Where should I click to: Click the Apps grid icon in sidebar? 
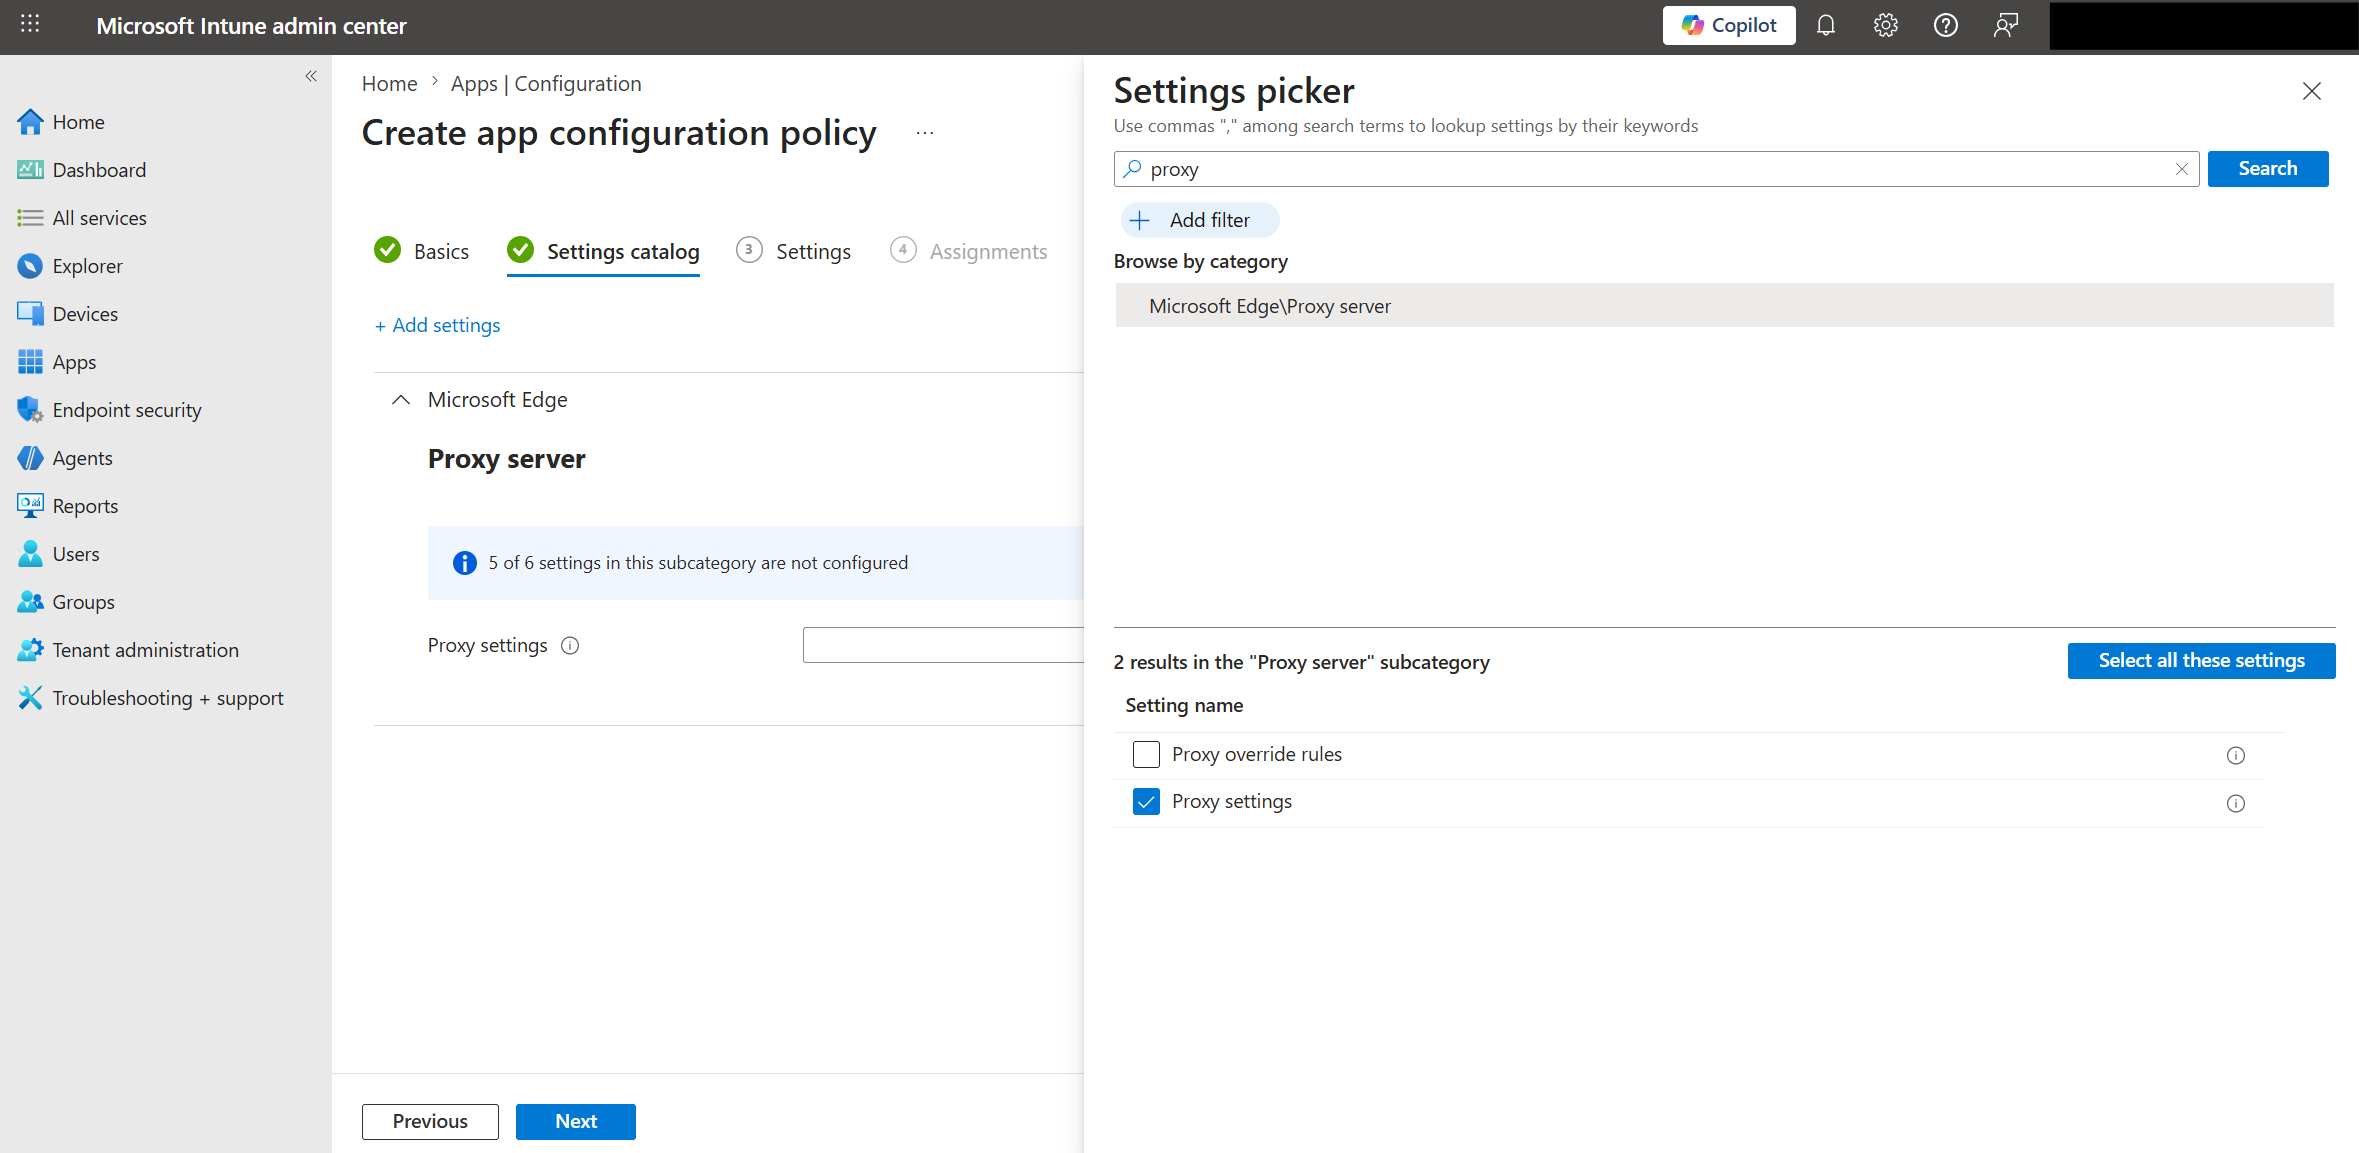pos(30,362)
